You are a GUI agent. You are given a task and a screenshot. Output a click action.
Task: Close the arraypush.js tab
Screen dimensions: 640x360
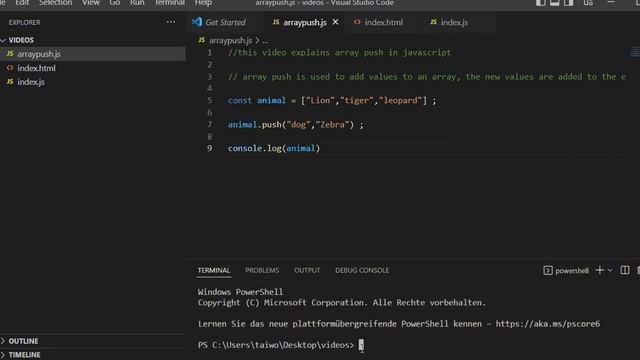pos(336,22)
